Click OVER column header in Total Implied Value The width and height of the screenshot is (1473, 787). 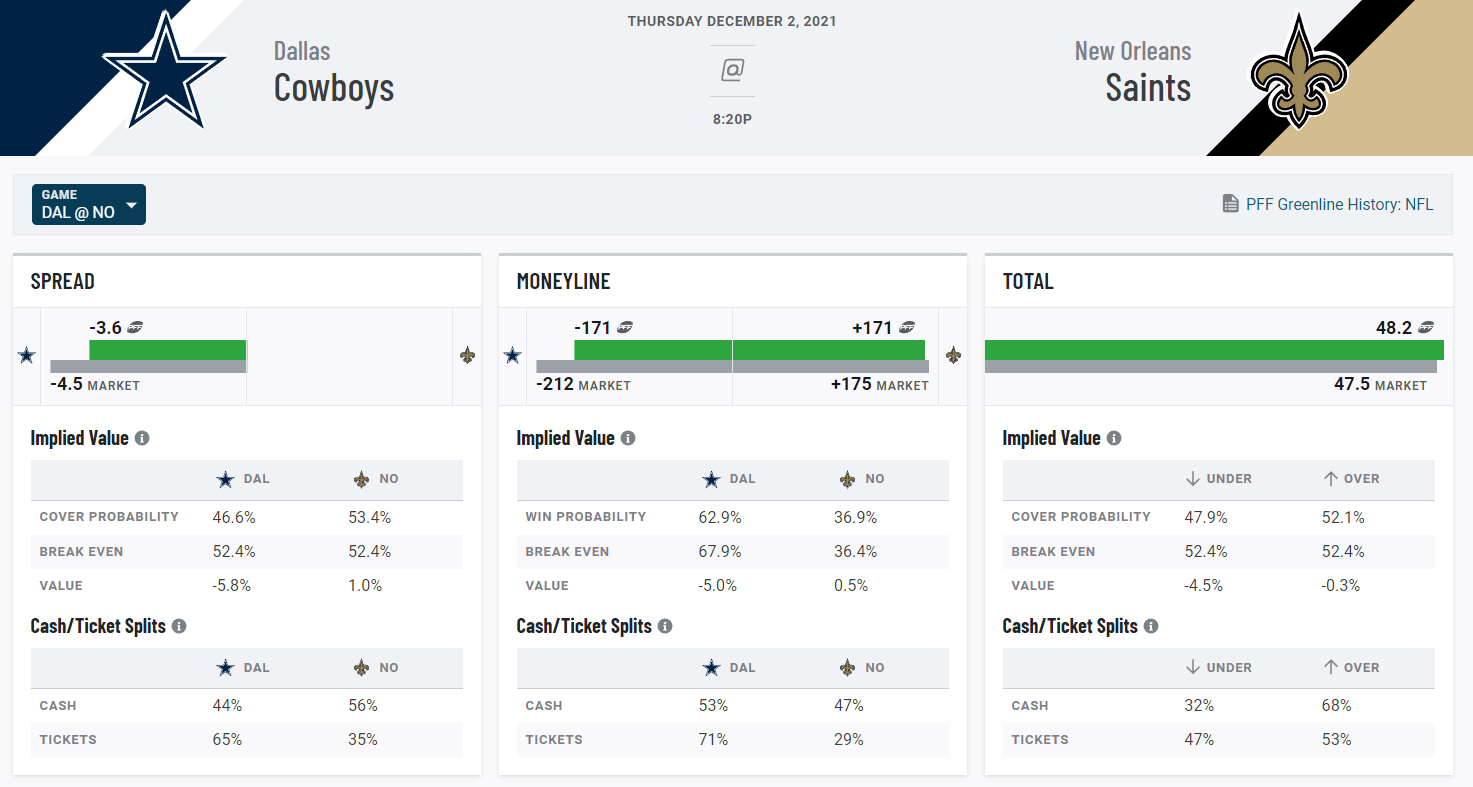point(1351,479)
